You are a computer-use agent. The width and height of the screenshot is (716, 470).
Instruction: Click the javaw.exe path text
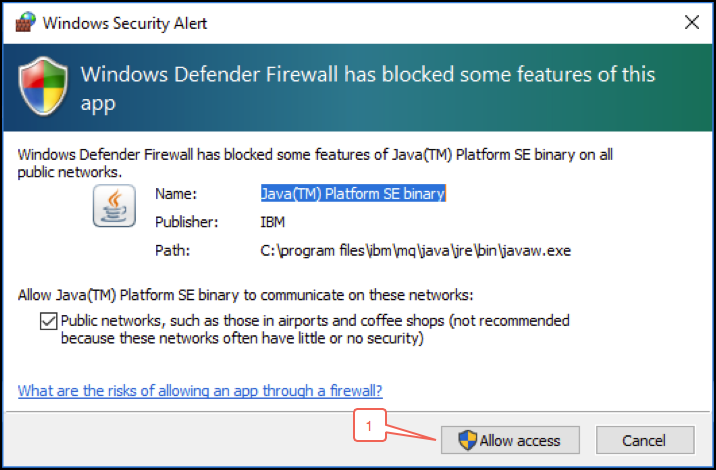click(x=416, y=251)
